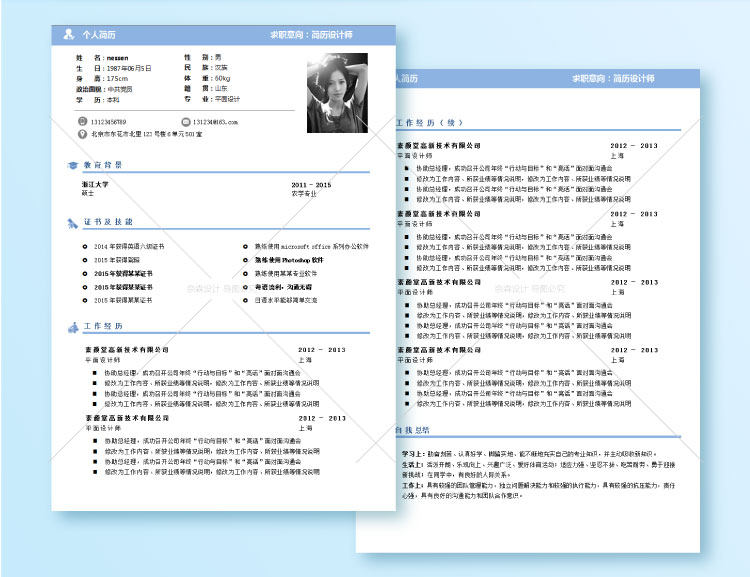Click the 工作经历 heading on the first page
The width and height of the screenshot is (750, 577).
(x=103, y=326)
